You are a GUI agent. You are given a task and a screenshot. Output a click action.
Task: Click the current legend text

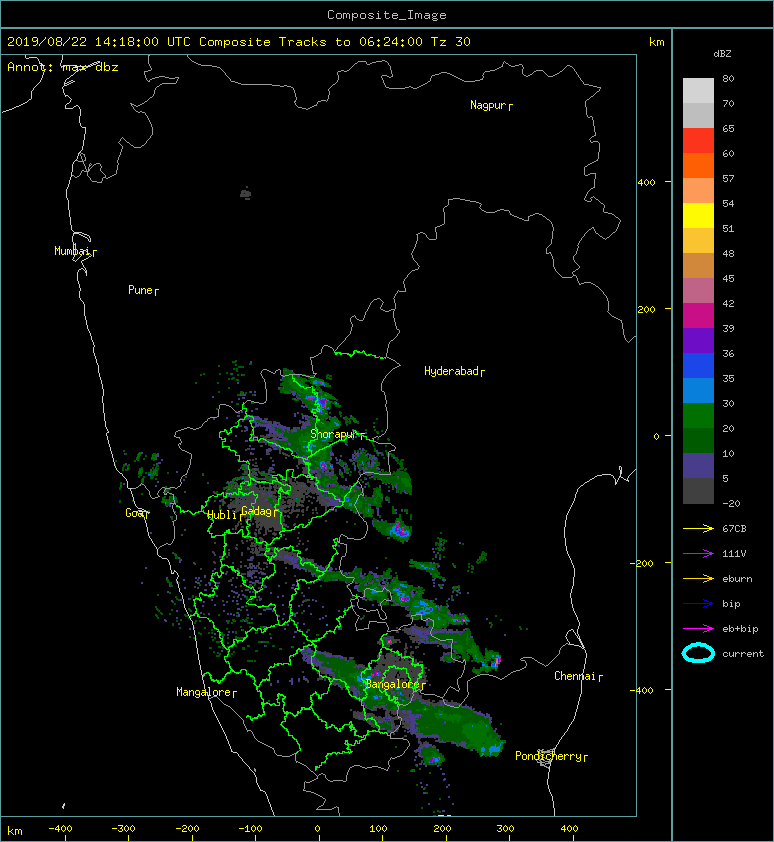click(743, 654)
